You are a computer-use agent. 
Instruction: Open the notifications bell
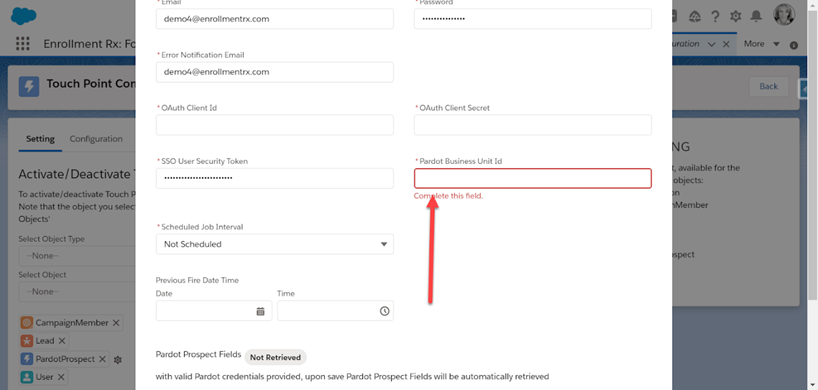(x=756, y=17)
